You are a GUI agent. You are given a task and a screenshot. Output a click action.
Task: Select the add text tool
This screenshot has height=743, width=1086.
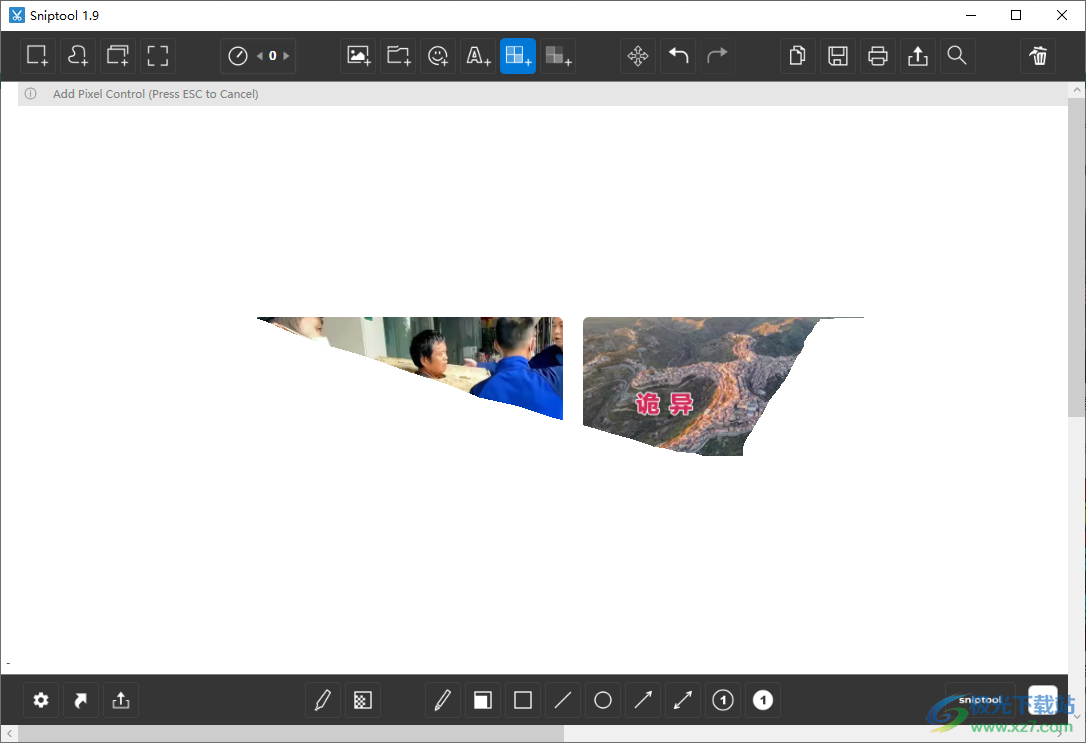(x=477, y=55)
